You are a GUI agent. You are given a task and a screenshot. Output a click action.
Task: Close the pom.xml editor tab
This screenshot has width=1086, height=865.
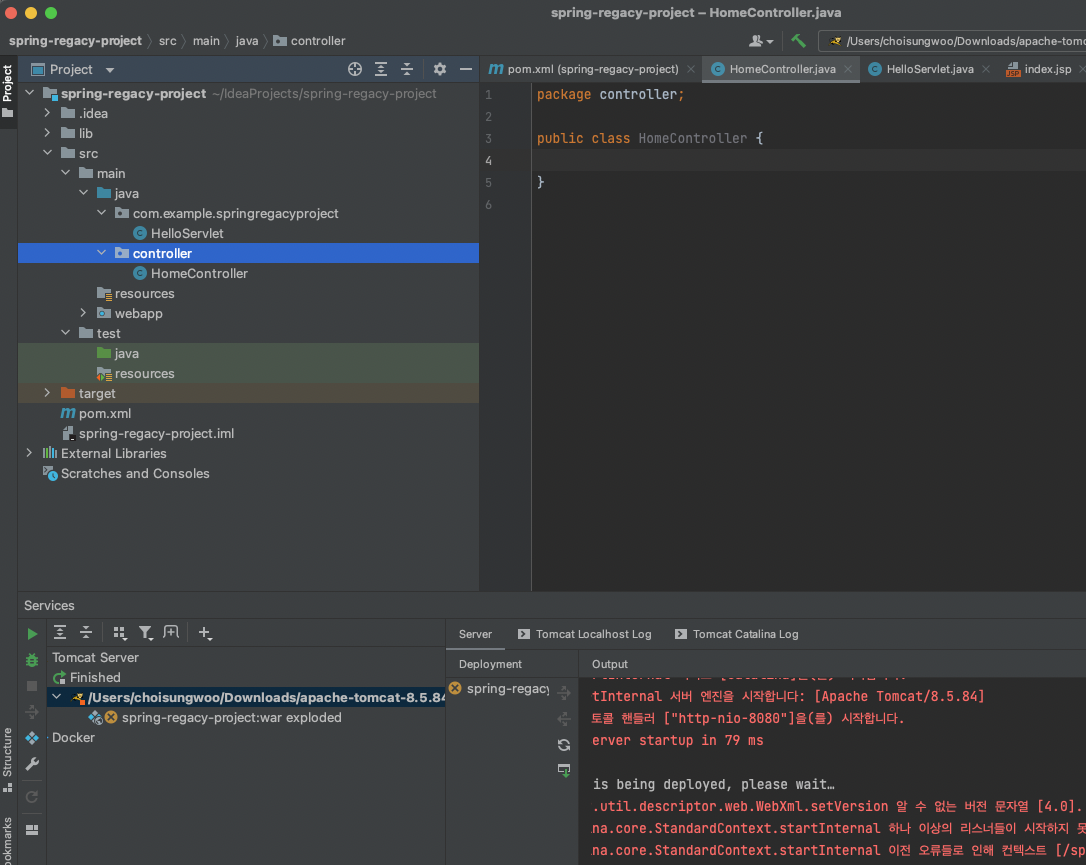(x=691, y=69)
